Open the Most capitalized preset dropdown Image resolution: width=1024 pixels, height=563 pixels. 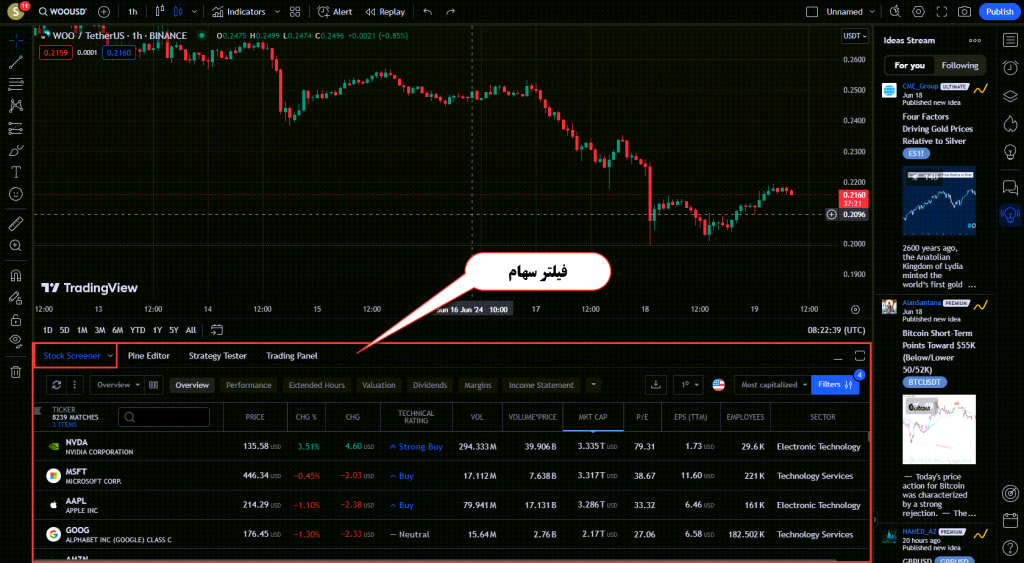773,385
